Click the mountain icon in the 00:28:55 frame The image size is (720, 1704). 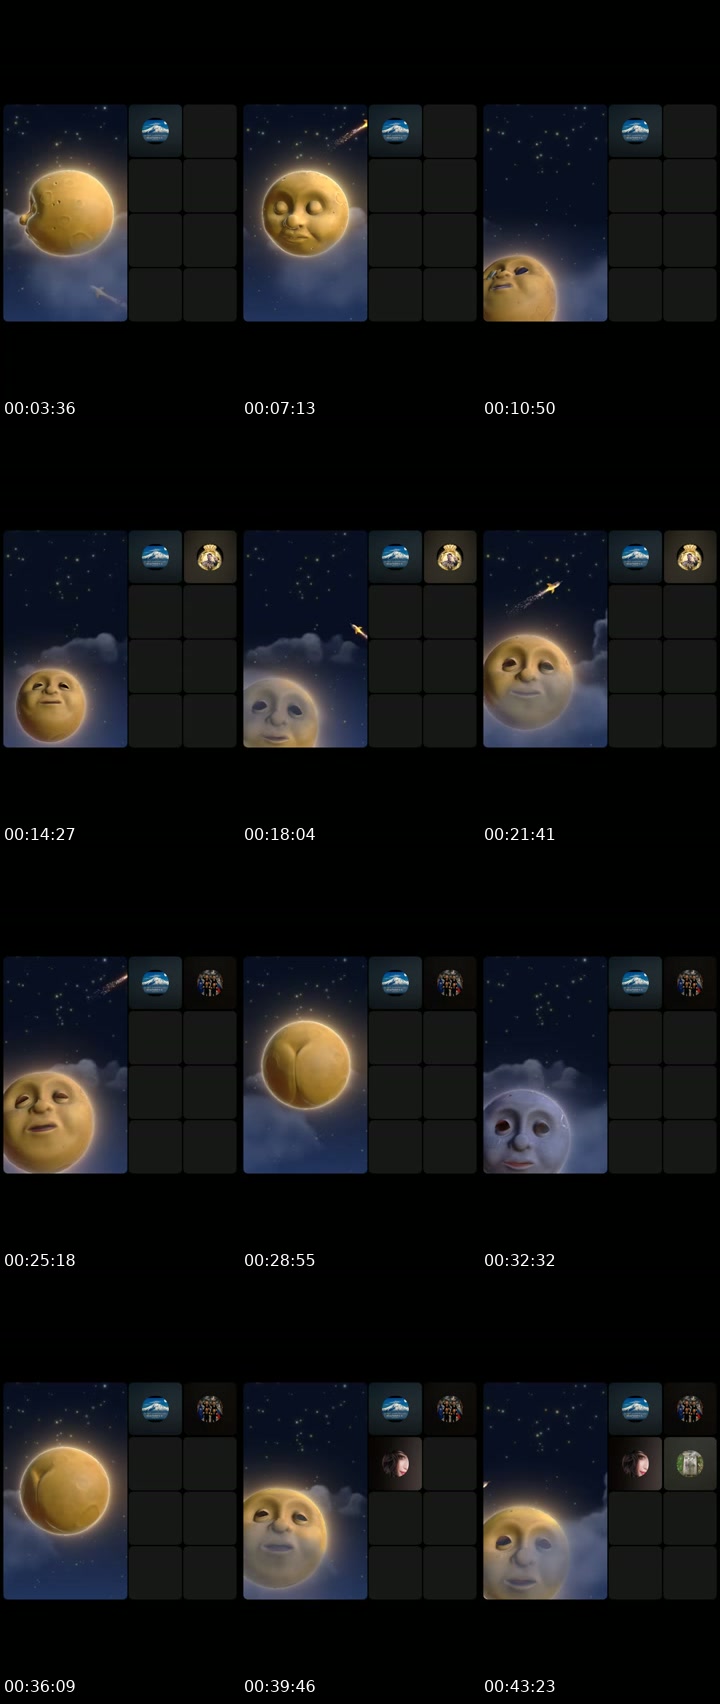coord(395,983)
